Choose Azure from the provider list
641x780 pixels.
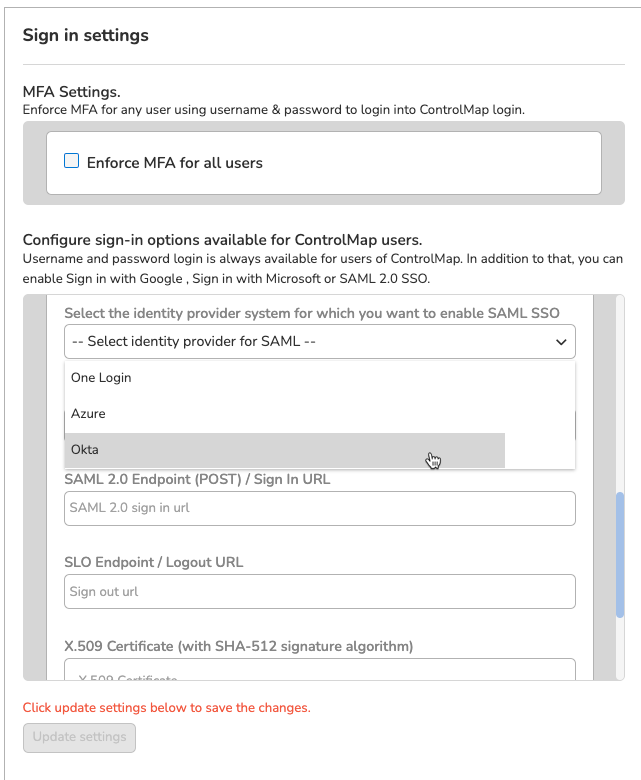[320, 413]
